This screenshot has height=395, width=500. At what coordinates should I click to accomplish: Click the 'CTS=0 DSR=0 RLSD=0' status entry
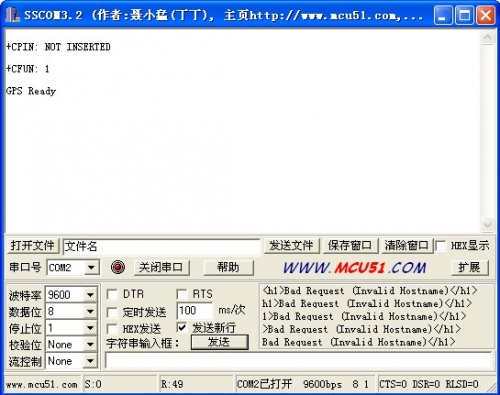pyautogui.click(x=429, y=385)
